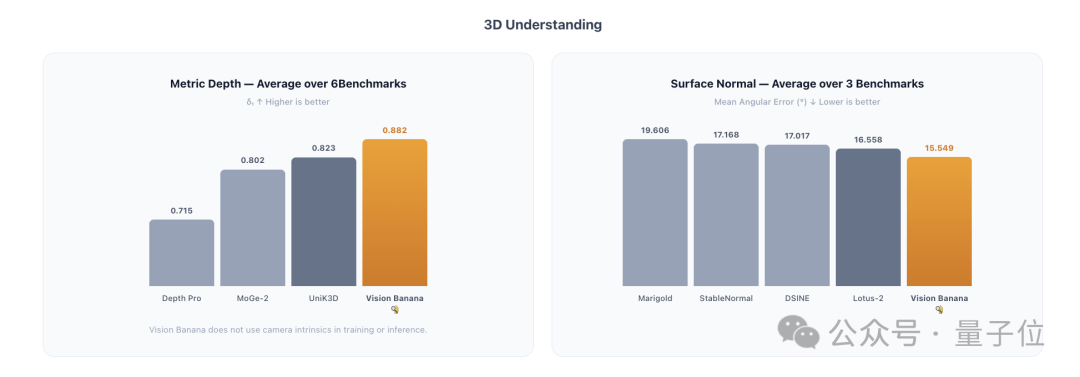Image resolution: width=1080 pixels, height=377 pixels.
Task: Select the Depth Pro bar in Metric Depth
Action: [x=181, y=253]
